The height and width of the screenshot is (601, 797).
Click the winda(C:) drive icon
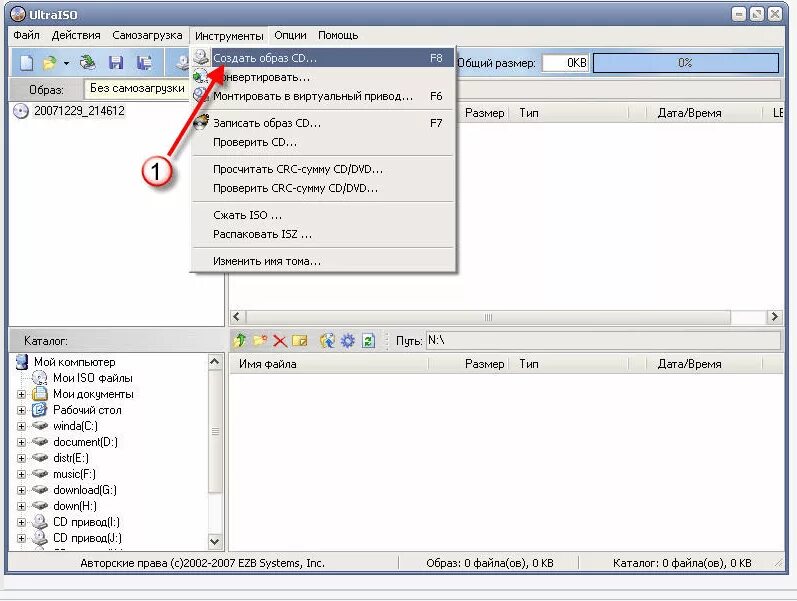click(40, 426)
